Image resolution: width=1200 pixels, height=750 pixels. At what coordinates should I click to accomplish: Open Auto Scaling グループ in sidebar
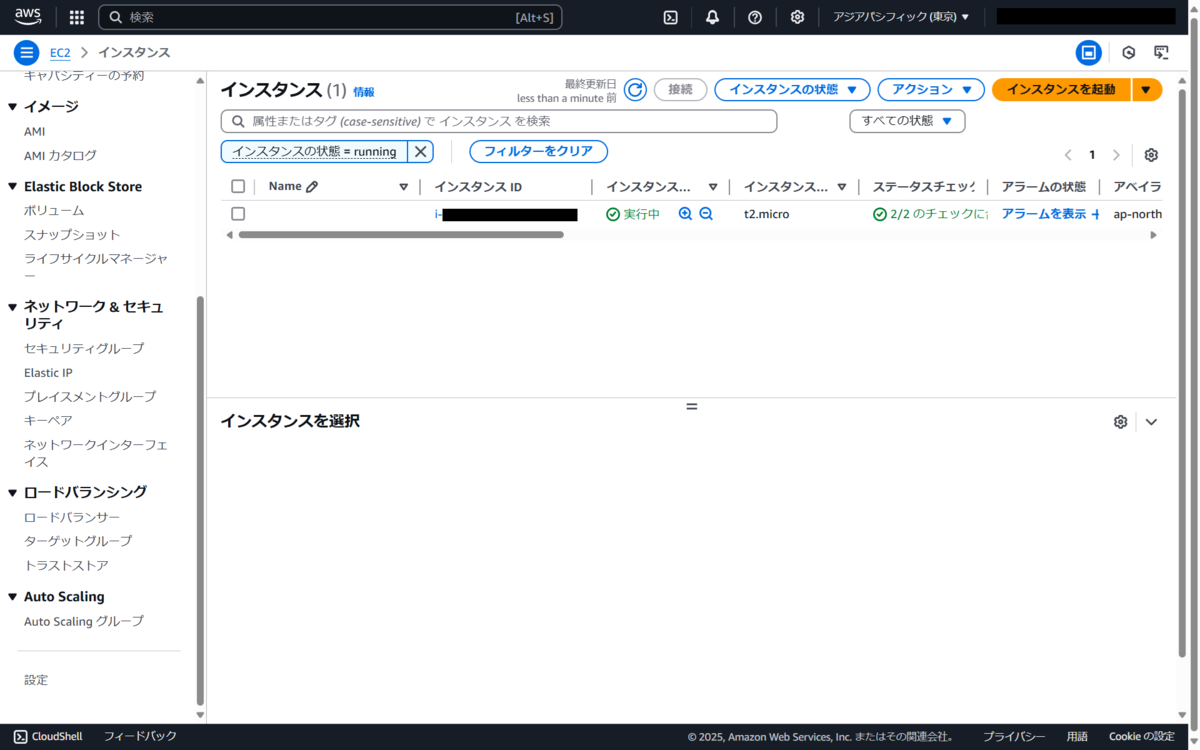tap(84, 621)
